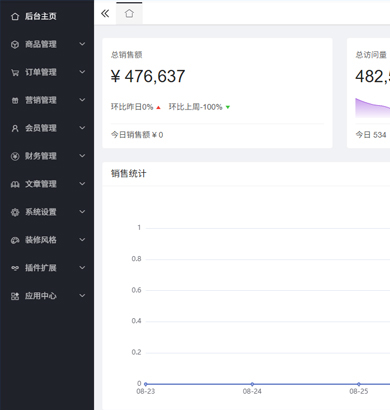
Task: Open the 应用中心 menu label
Action: click(x=41, y=296)
